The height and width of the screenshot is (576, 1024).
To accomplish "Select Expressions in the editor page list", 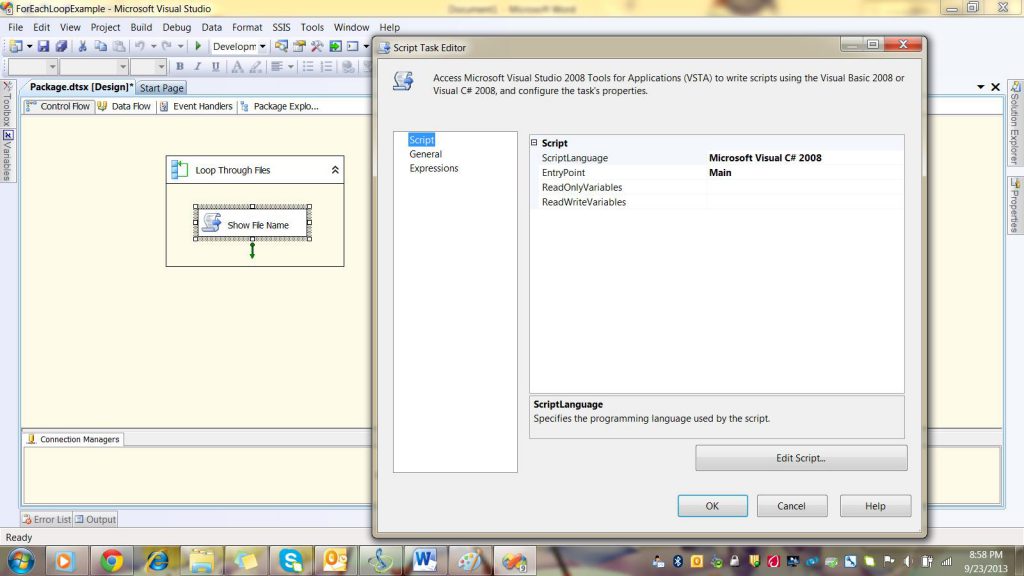I will point(433,168).
